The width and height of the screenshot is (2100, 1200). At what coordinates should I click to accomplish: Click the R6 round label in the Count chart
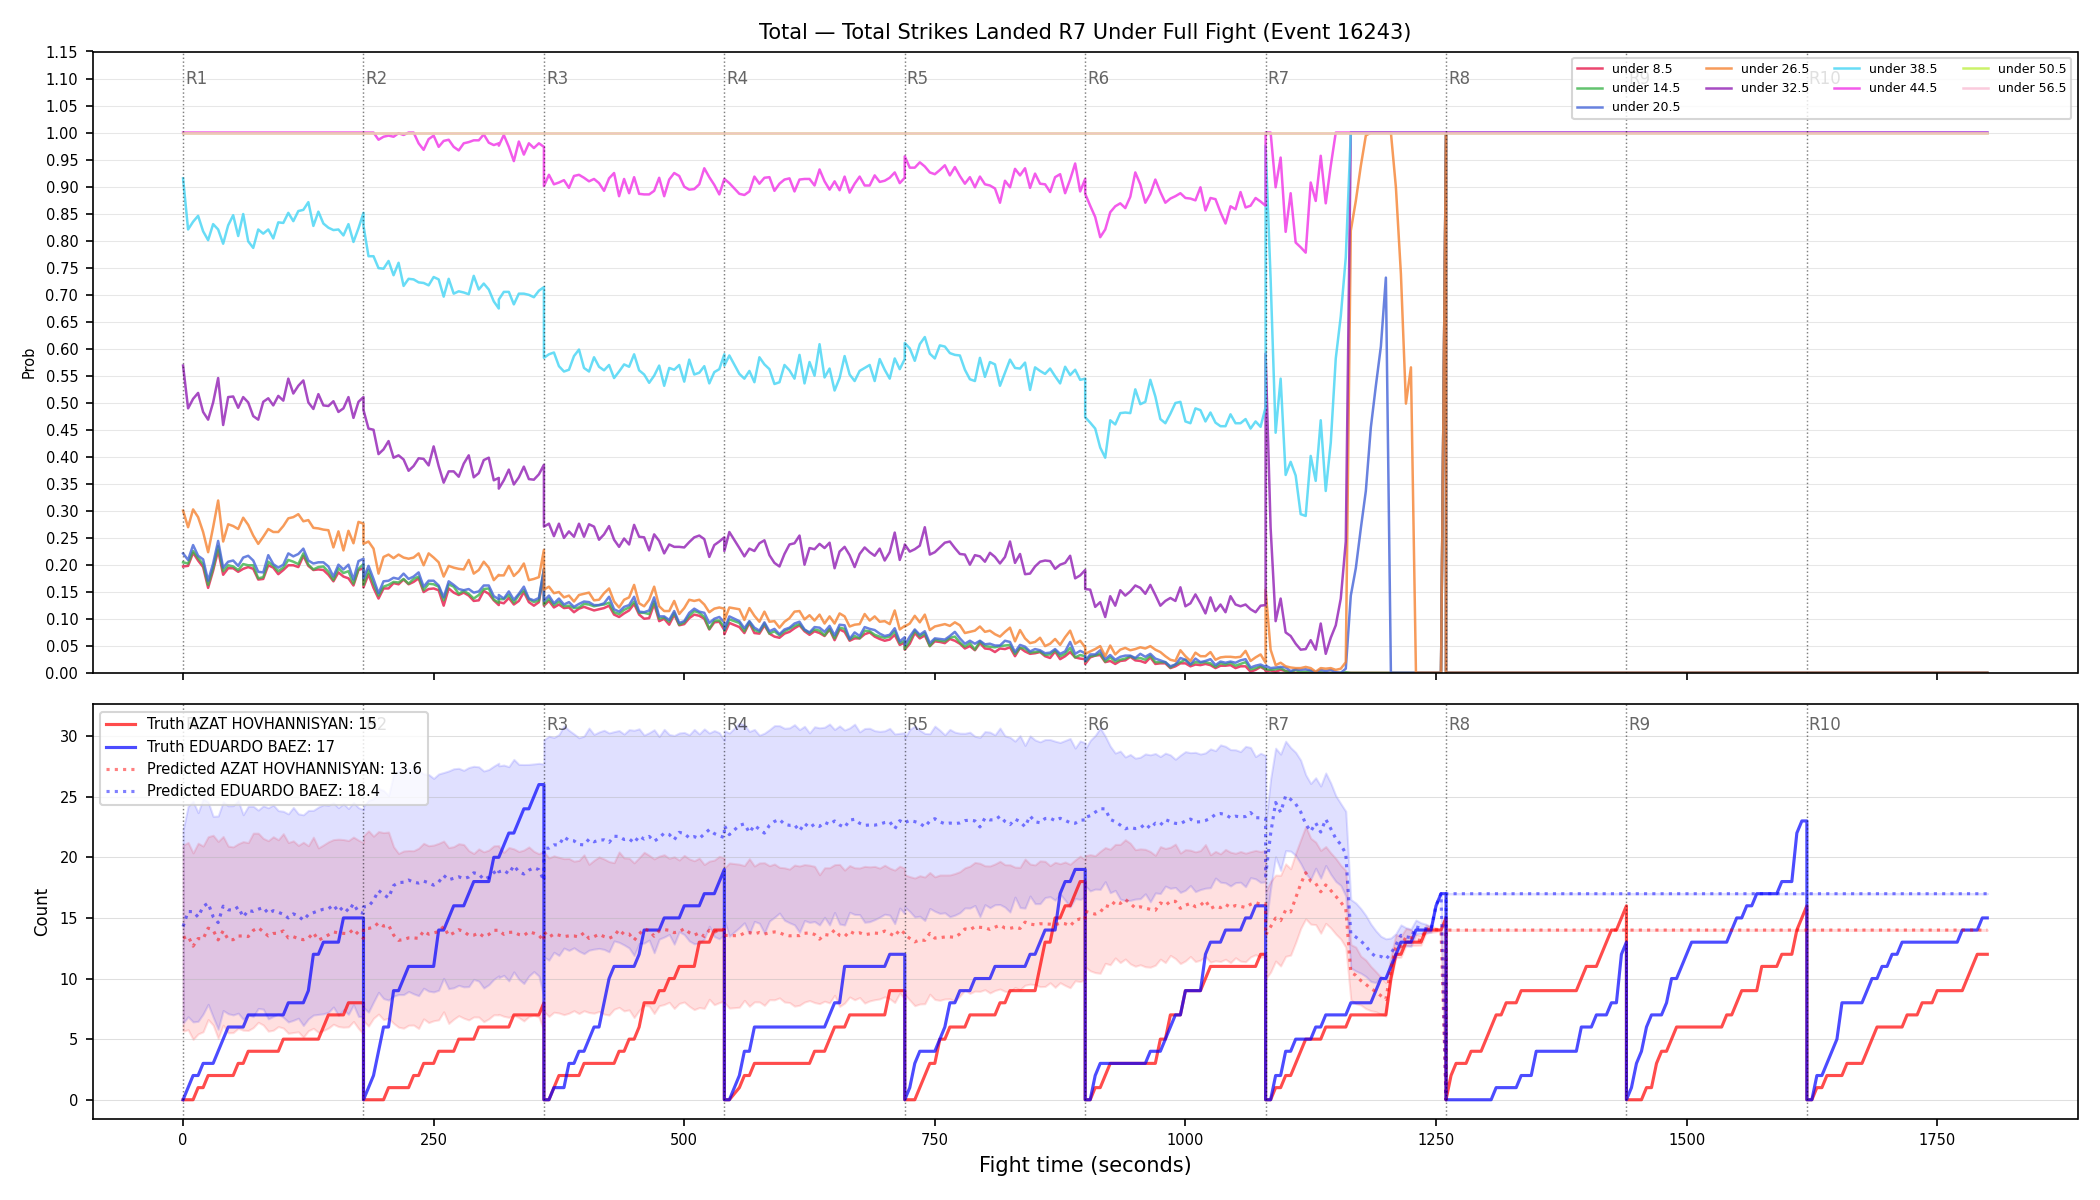coord(1098,724)
